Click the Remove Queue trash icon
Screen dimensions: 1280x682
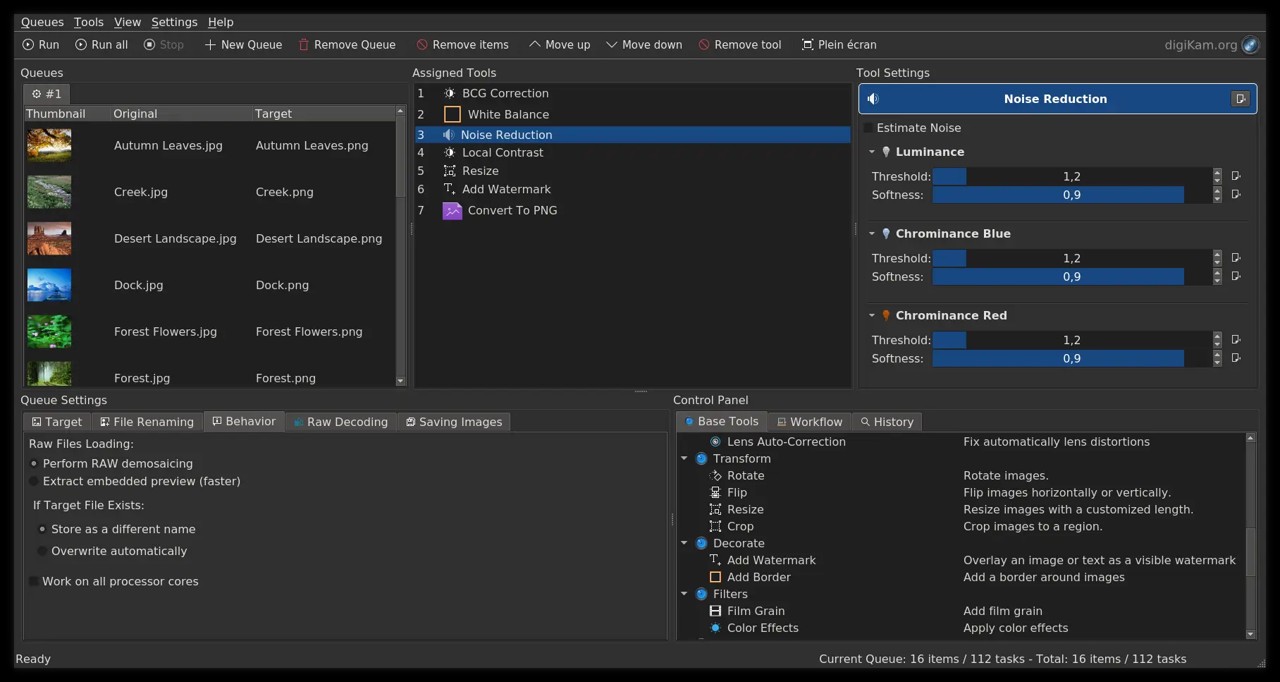click(304, 45)
